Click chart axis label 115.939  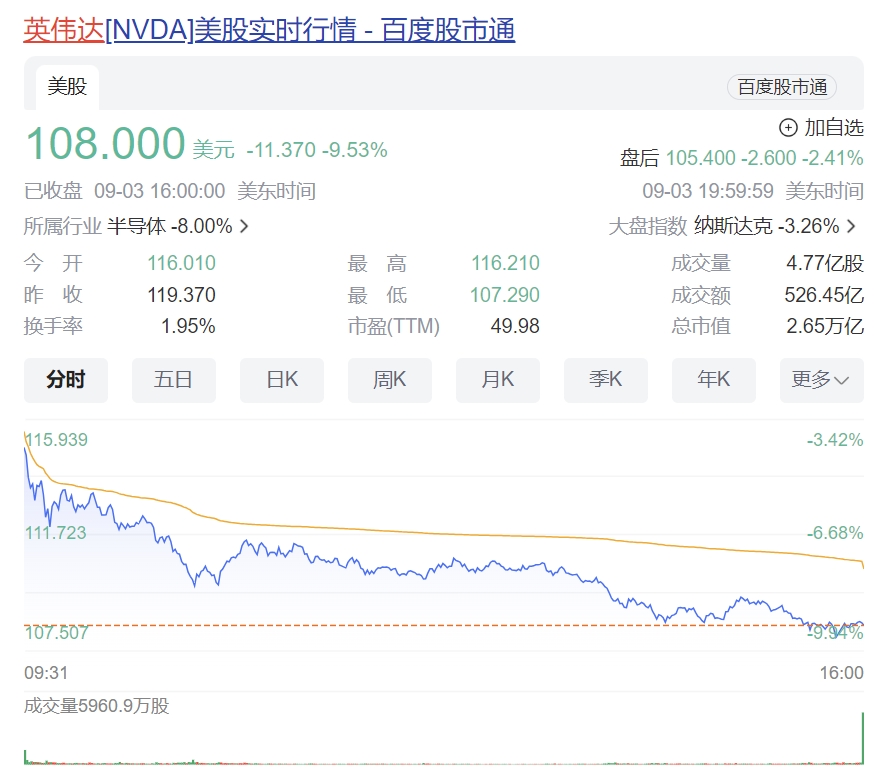57,440
